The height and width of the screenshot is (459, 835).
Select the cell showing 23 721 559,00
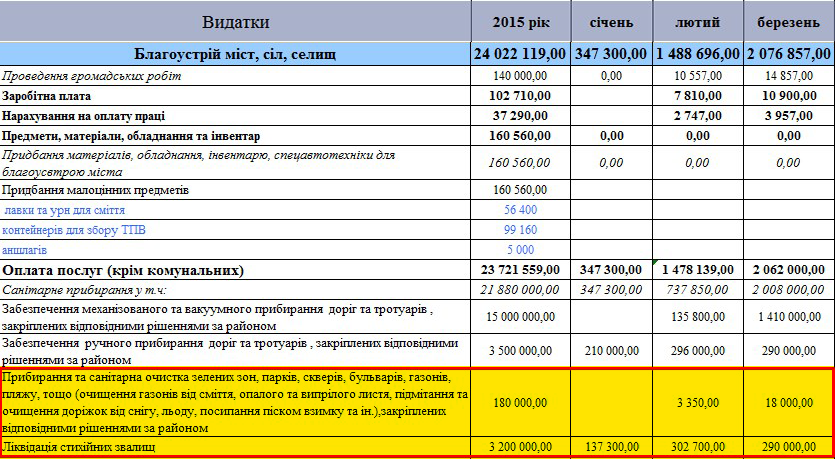tap(521, 270)
